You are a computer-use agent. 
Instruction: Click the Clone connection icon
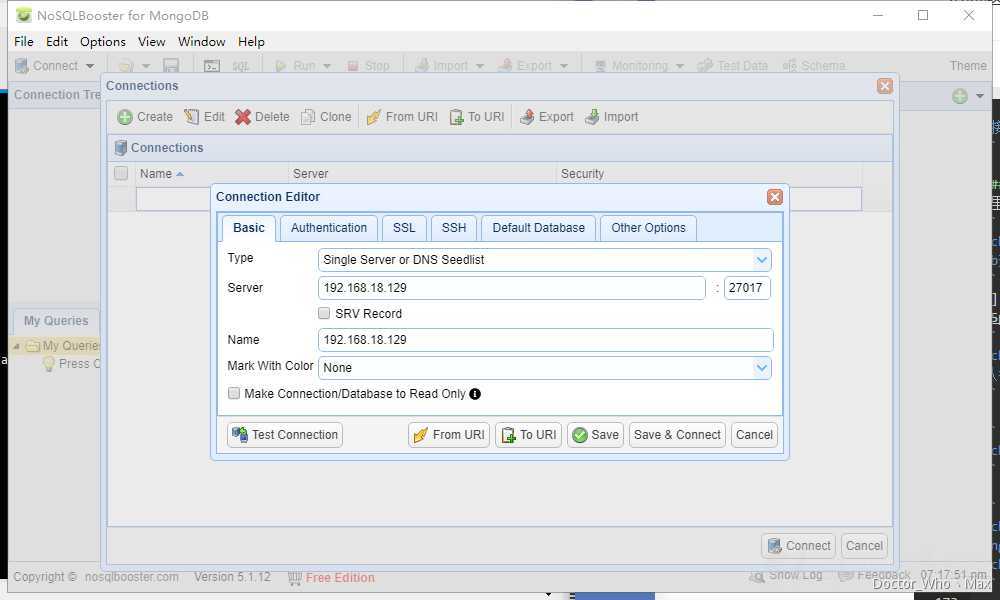click(x=308, y=117)
